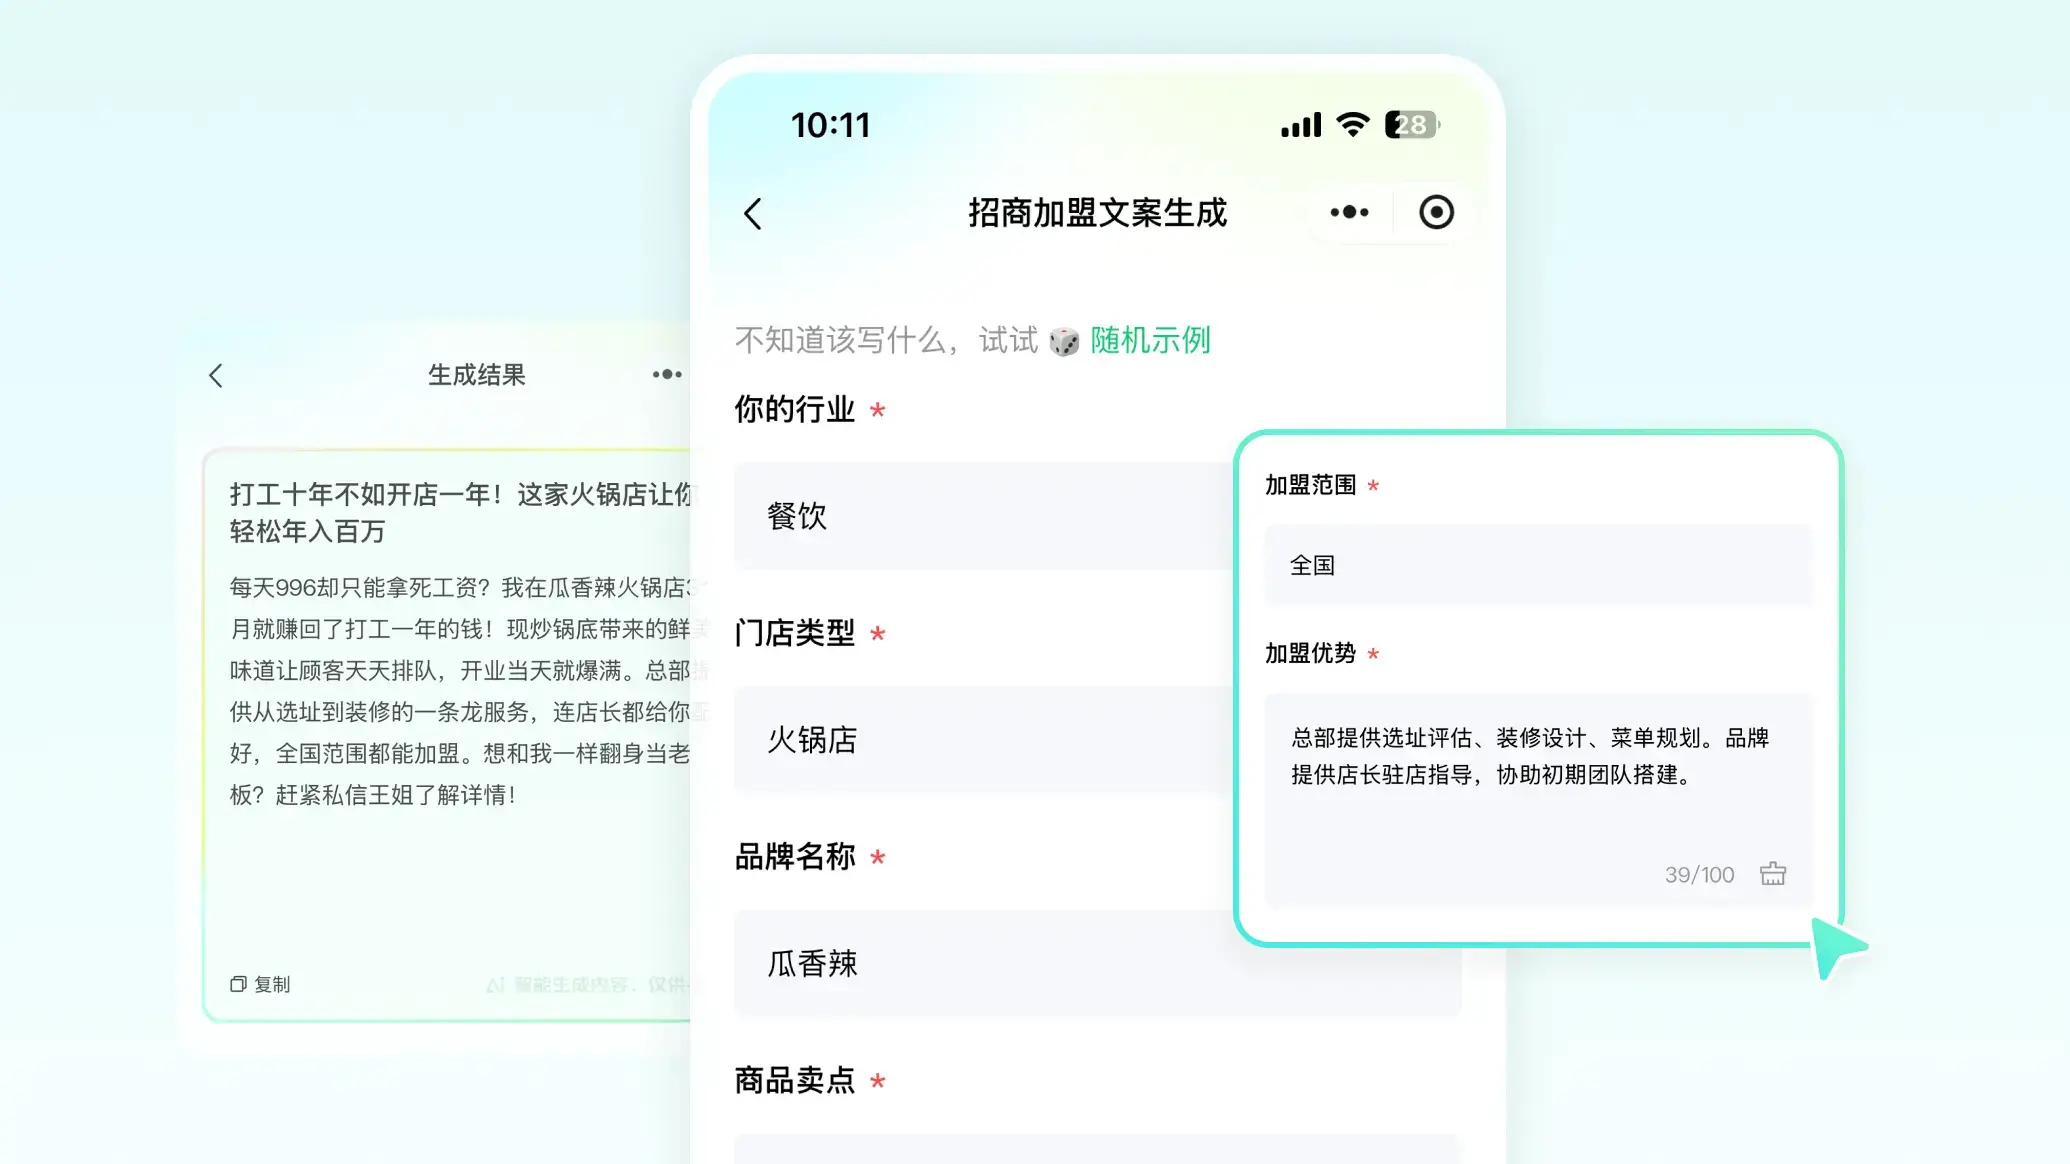Click the 加盟优势 text area
Screen dimensions: 2070x1164
1538,800
